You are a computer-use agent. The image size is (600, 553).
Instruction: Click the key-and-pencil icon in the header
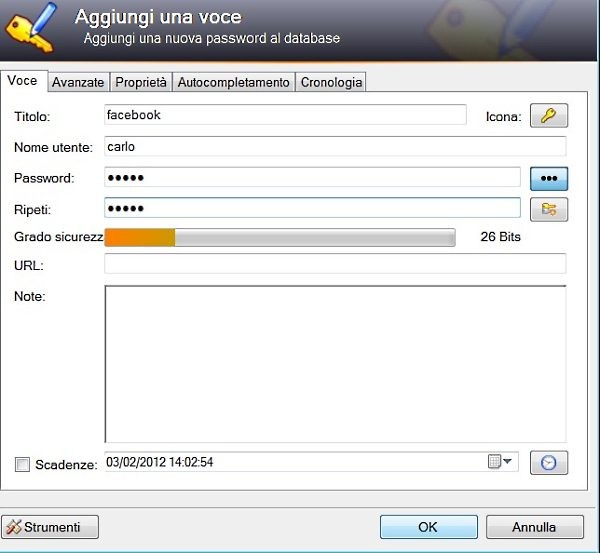(32, 27)
